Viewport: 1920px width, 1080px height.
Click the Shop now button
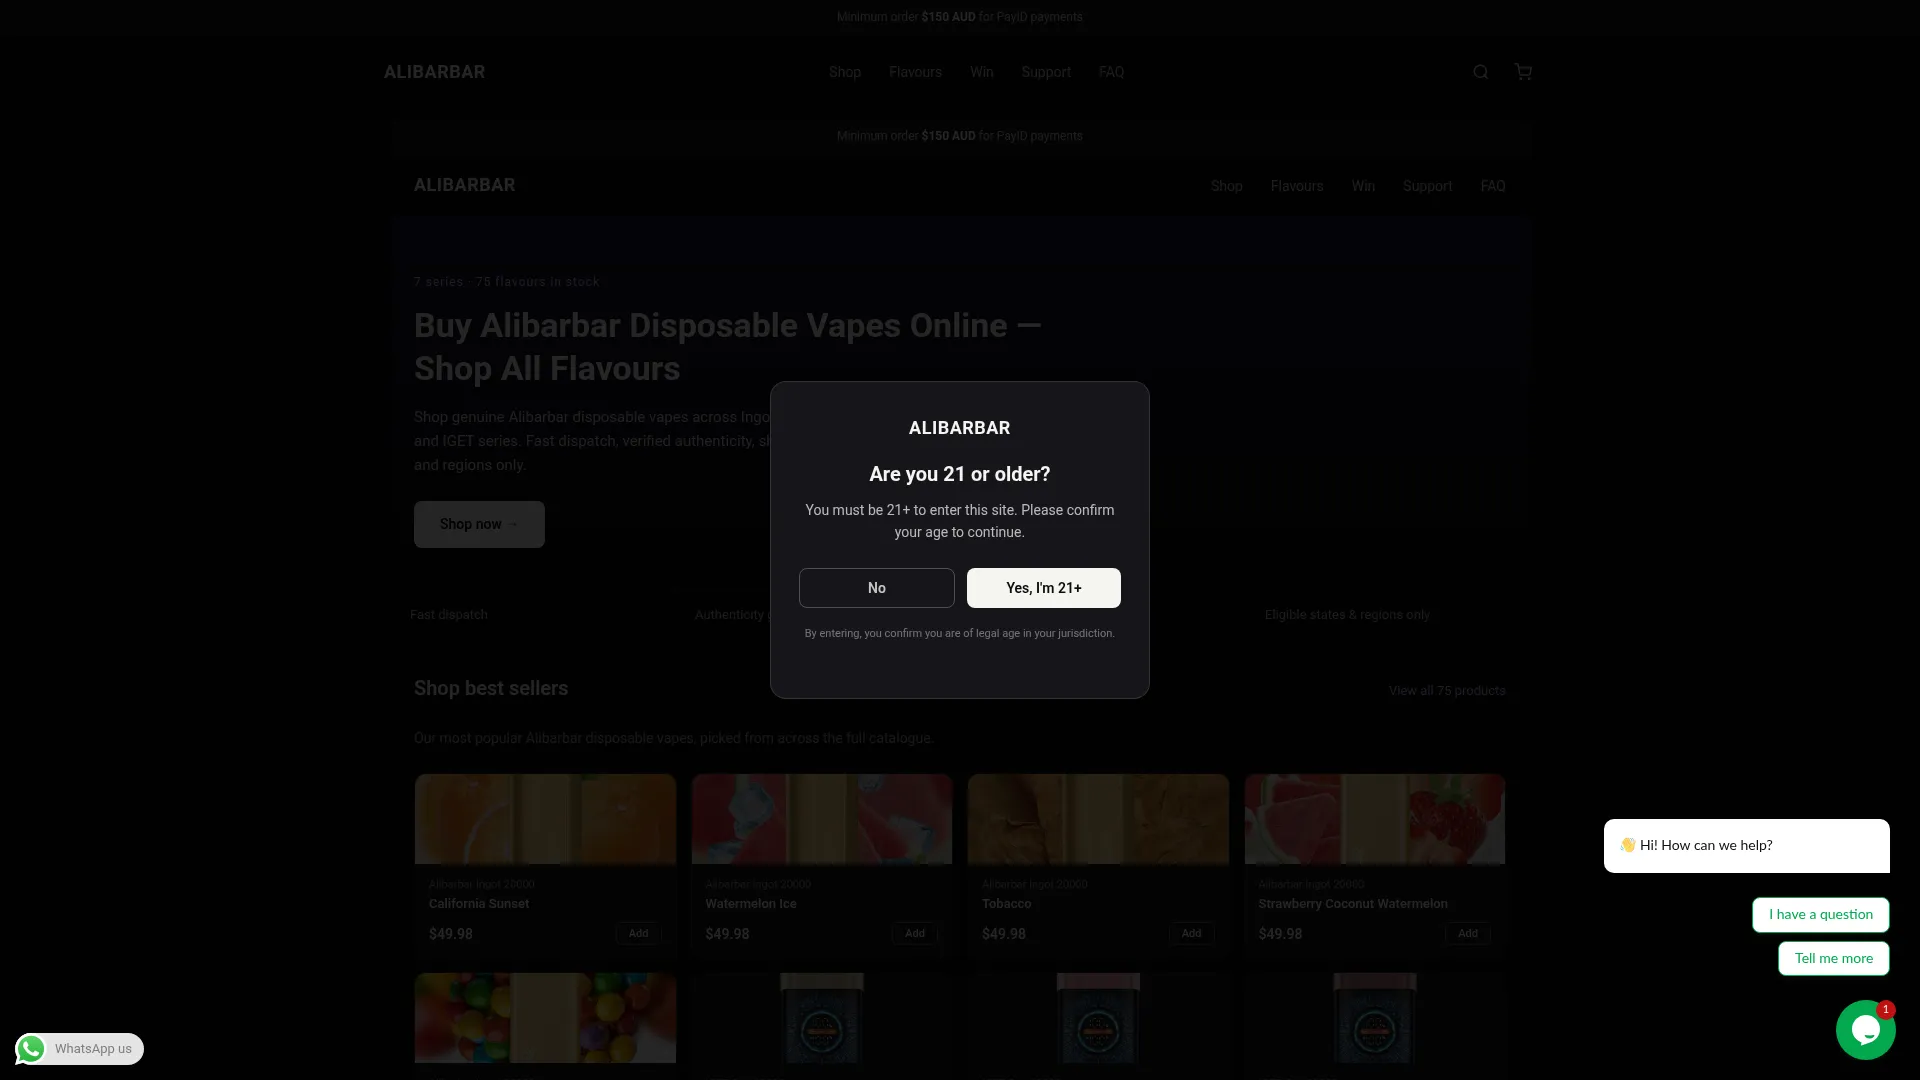[x=479, y=524]
